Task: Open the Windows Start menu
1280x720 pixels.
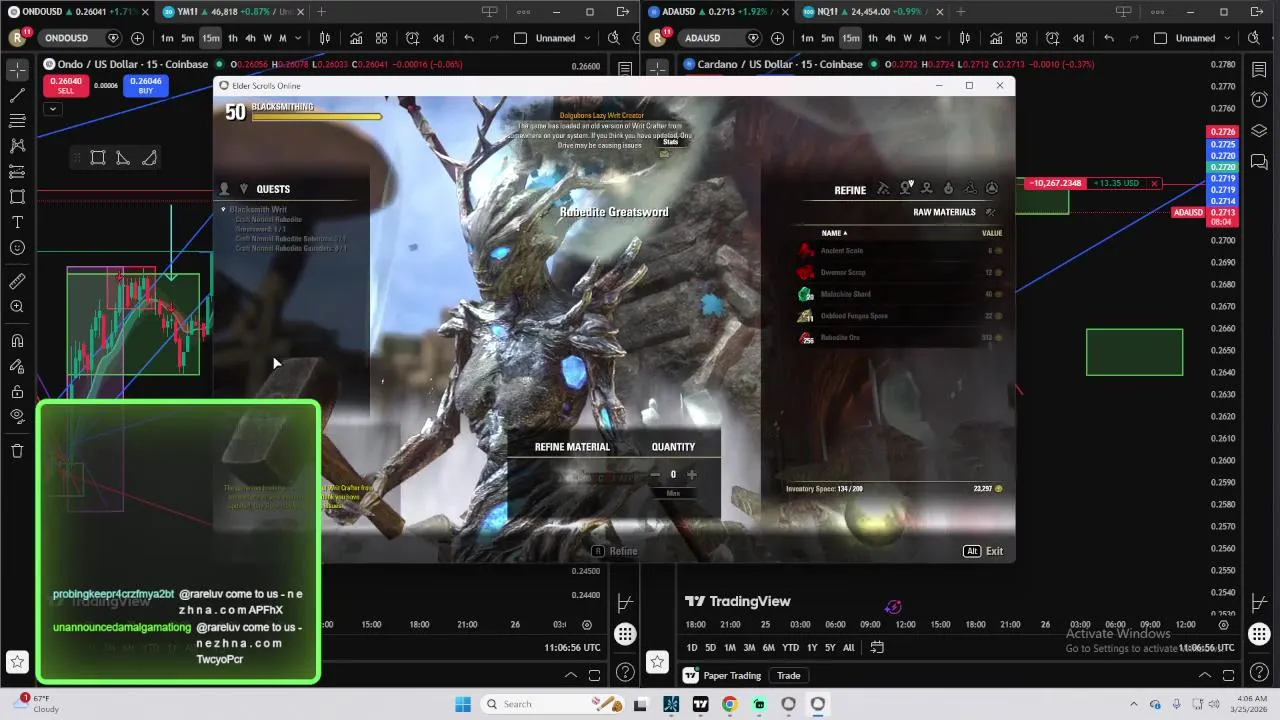Action: tap(463, 704)
